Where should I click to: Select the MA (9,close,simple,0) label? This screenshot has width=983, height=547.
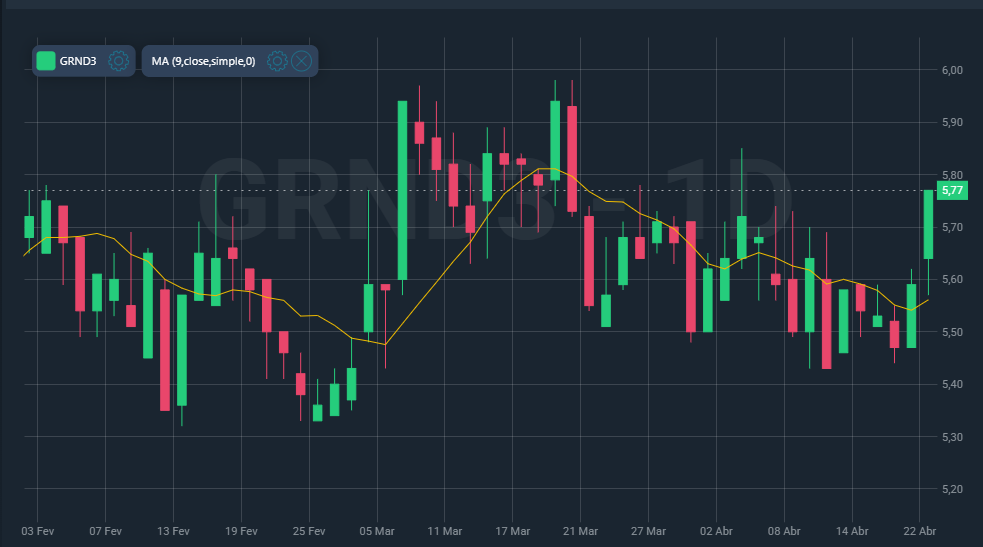click(x=203, y=61)
